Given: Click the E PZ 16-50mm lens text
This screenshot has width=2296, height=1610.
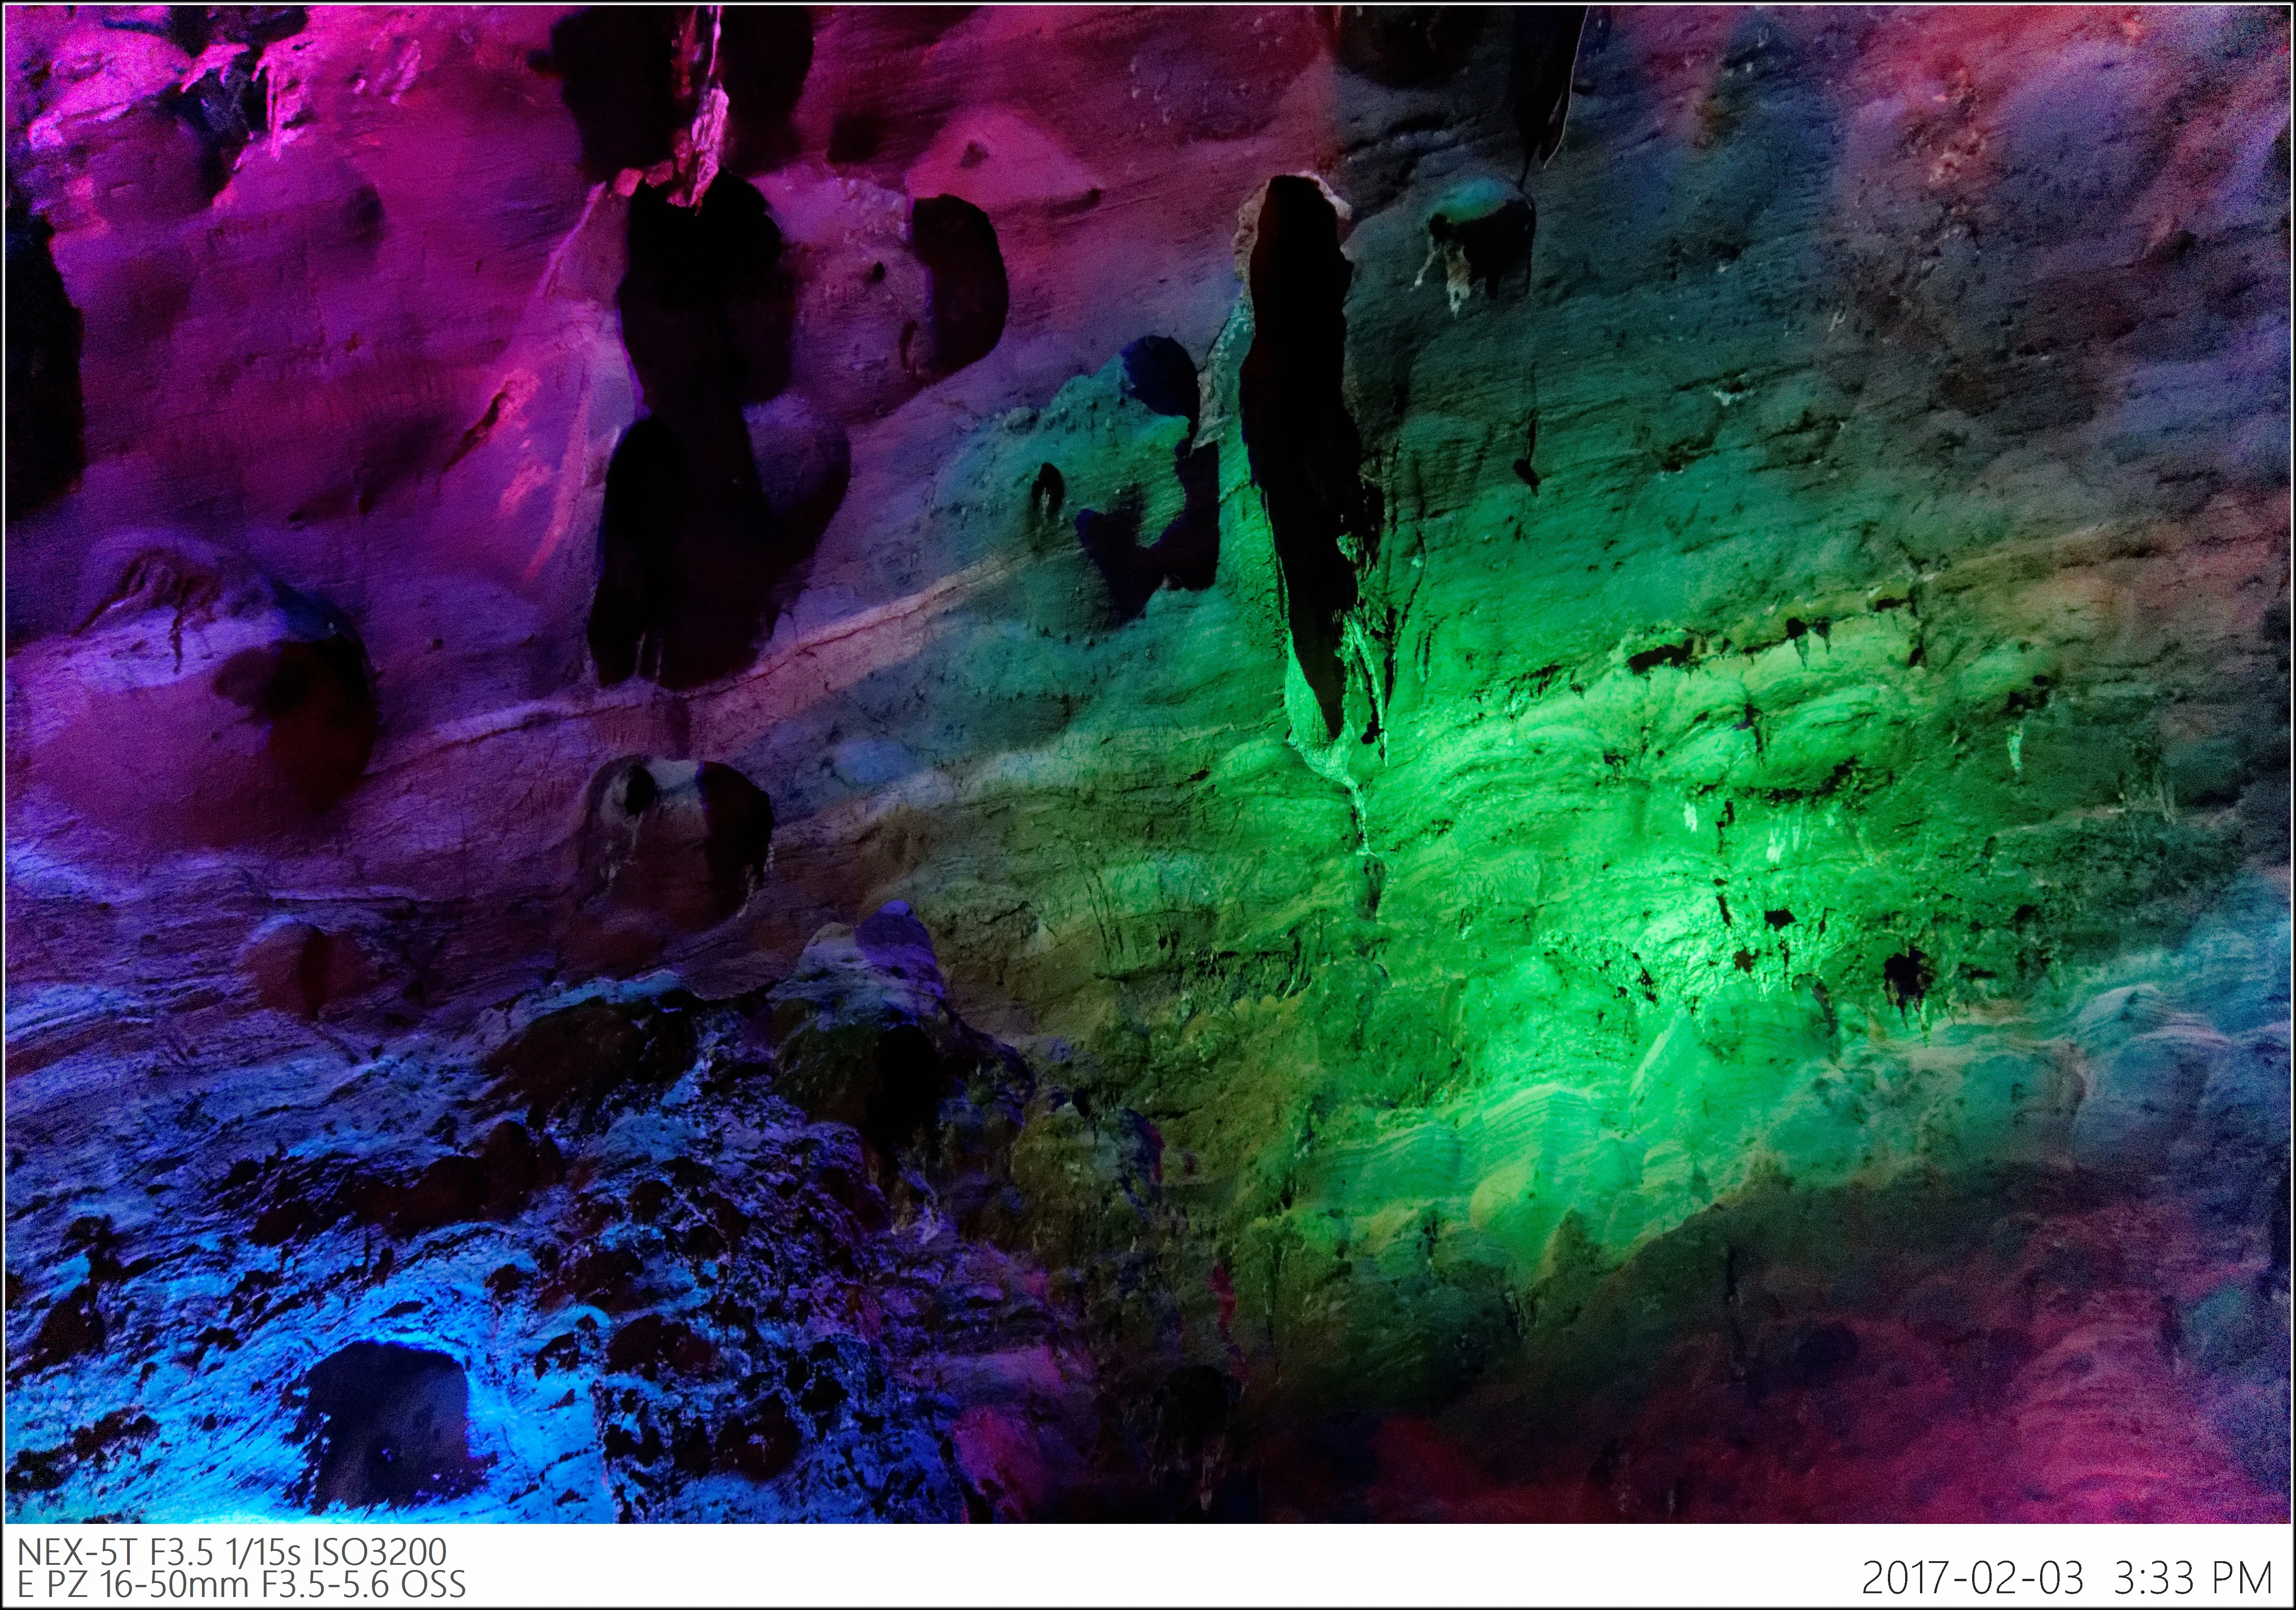Looking at the screenshot, I should coord(134,1585).
